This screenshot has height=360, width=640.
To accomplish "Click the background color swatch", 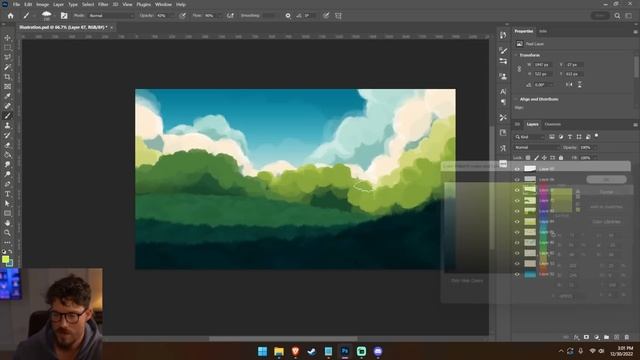I will [11, 264].
